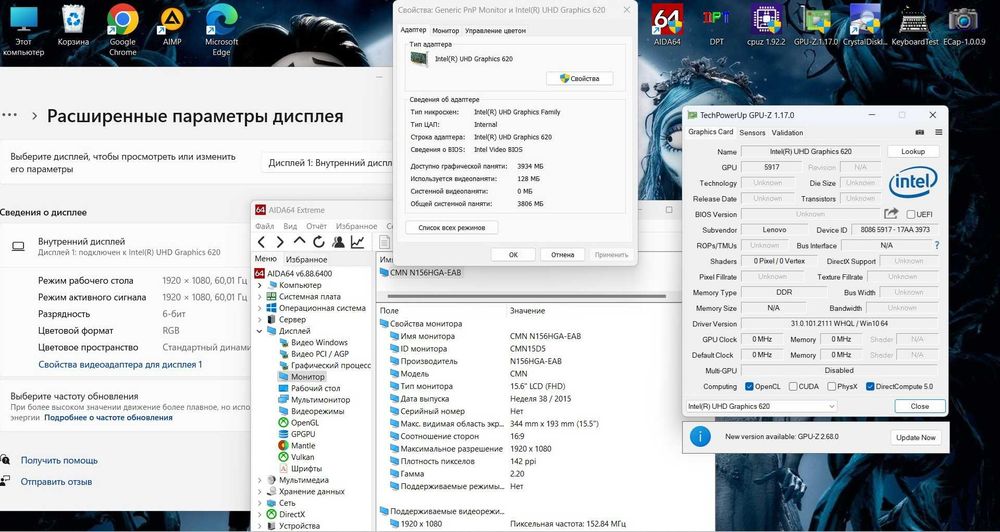Open the Этот компьютер desktop icon

coord(24,29)
